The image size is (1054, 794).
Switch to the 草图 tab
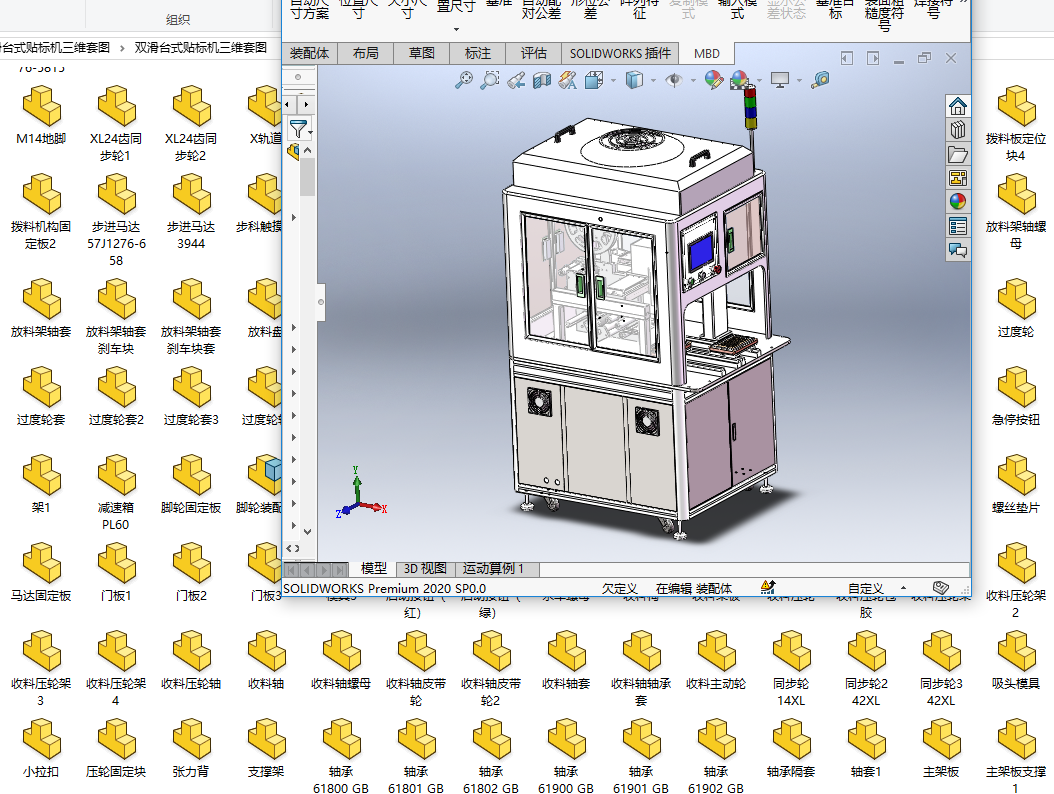point(422,54)
